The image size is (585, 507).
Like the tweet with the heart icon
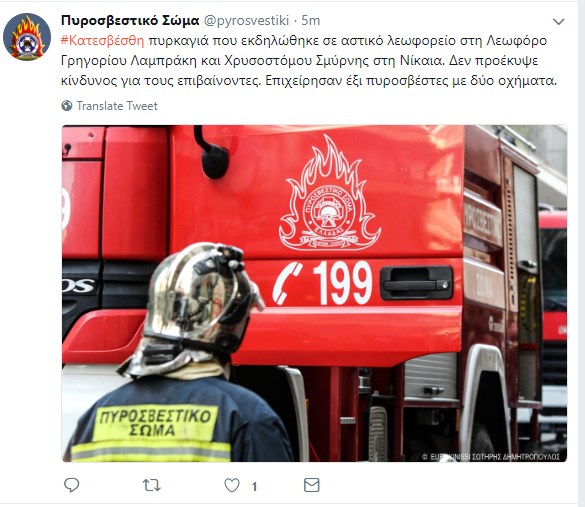(232, 485)
